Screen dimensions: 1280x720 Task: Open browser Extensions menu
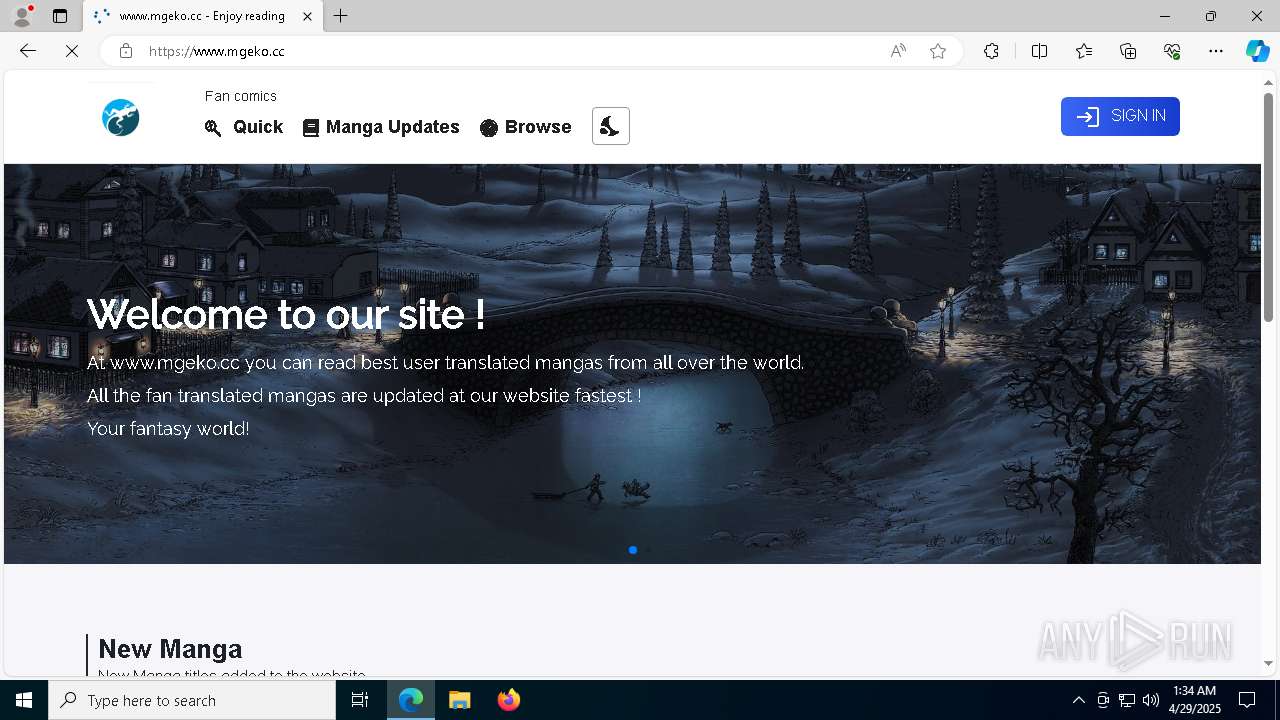pyautogui.click(x=991, y=51)
